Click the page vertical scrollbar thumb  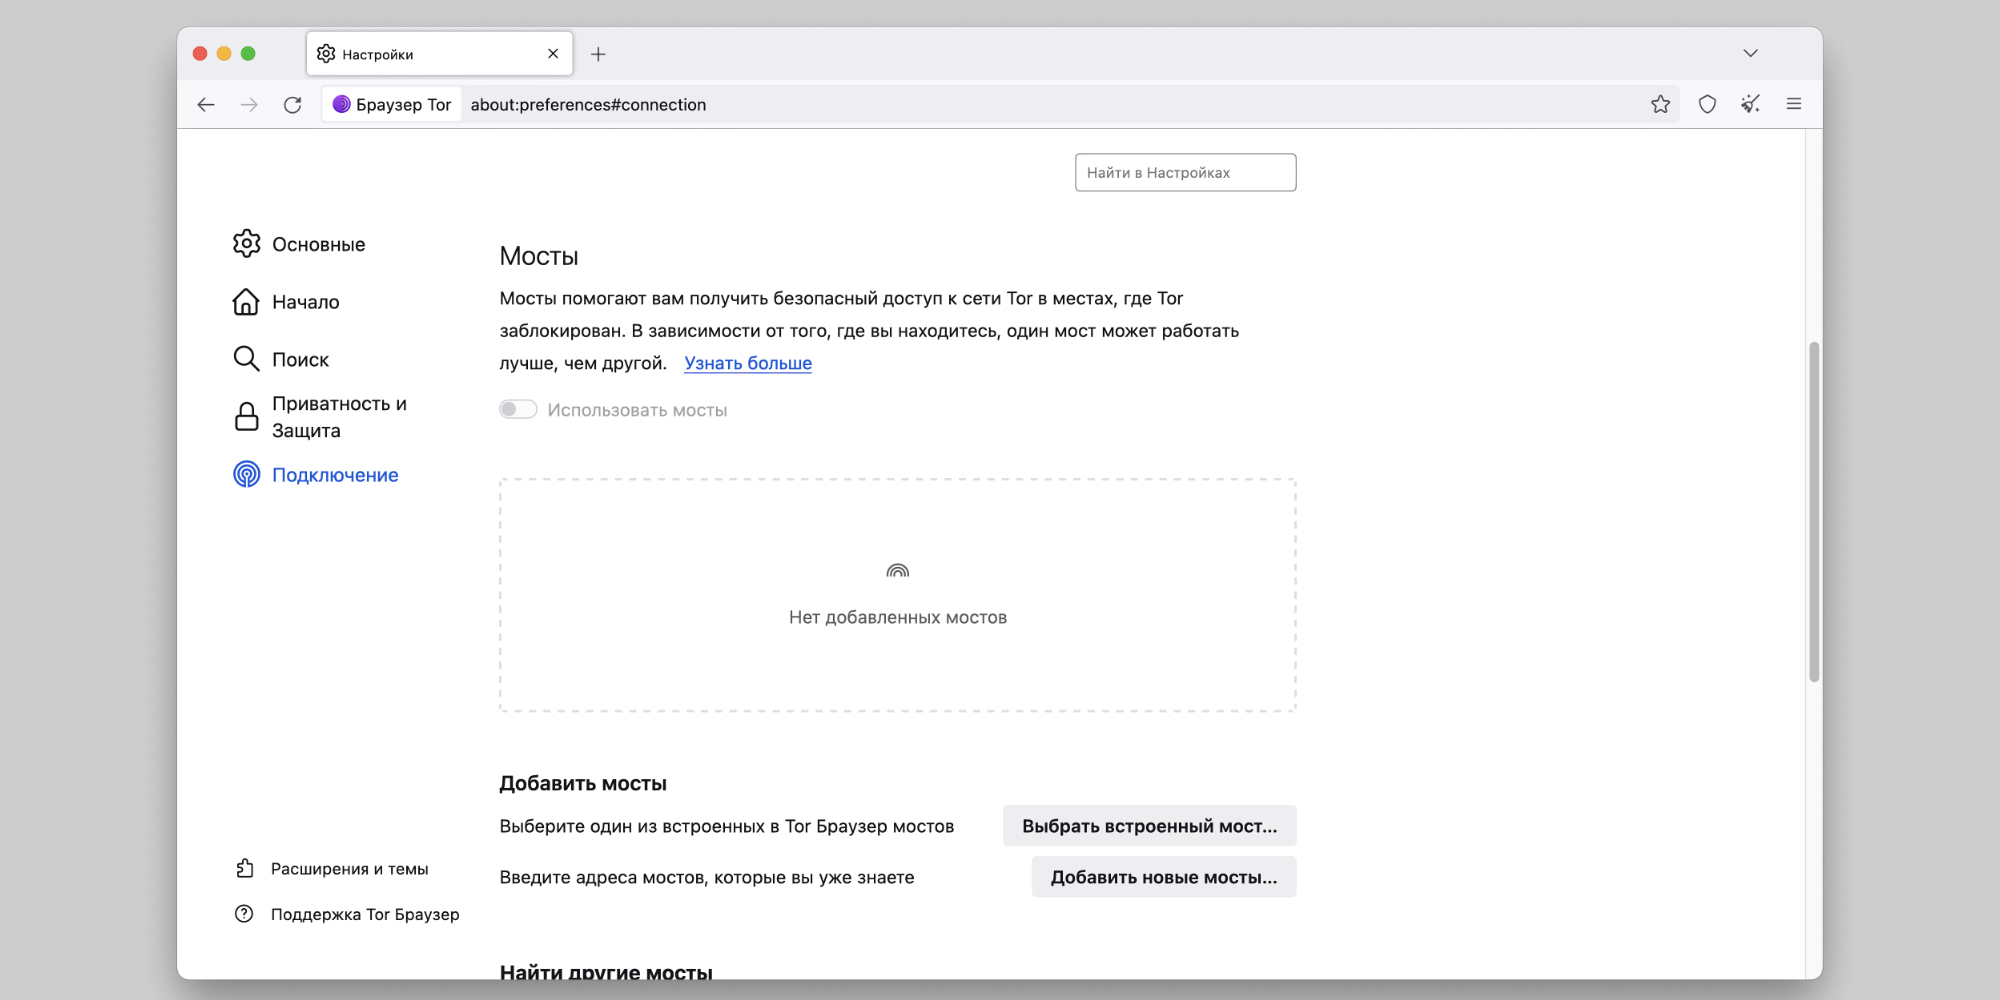(x=1814, y=512)
